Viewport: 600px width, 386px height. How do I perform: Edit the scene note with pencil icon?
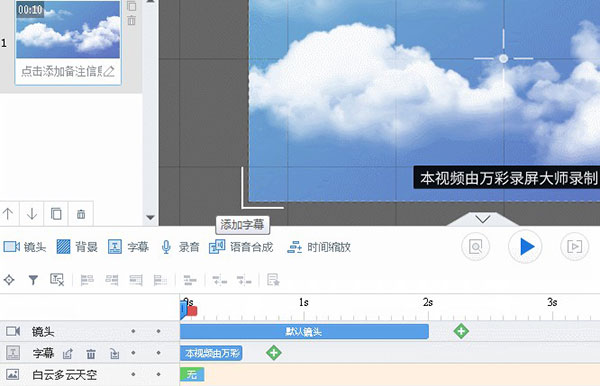click(x=109, y=71)
